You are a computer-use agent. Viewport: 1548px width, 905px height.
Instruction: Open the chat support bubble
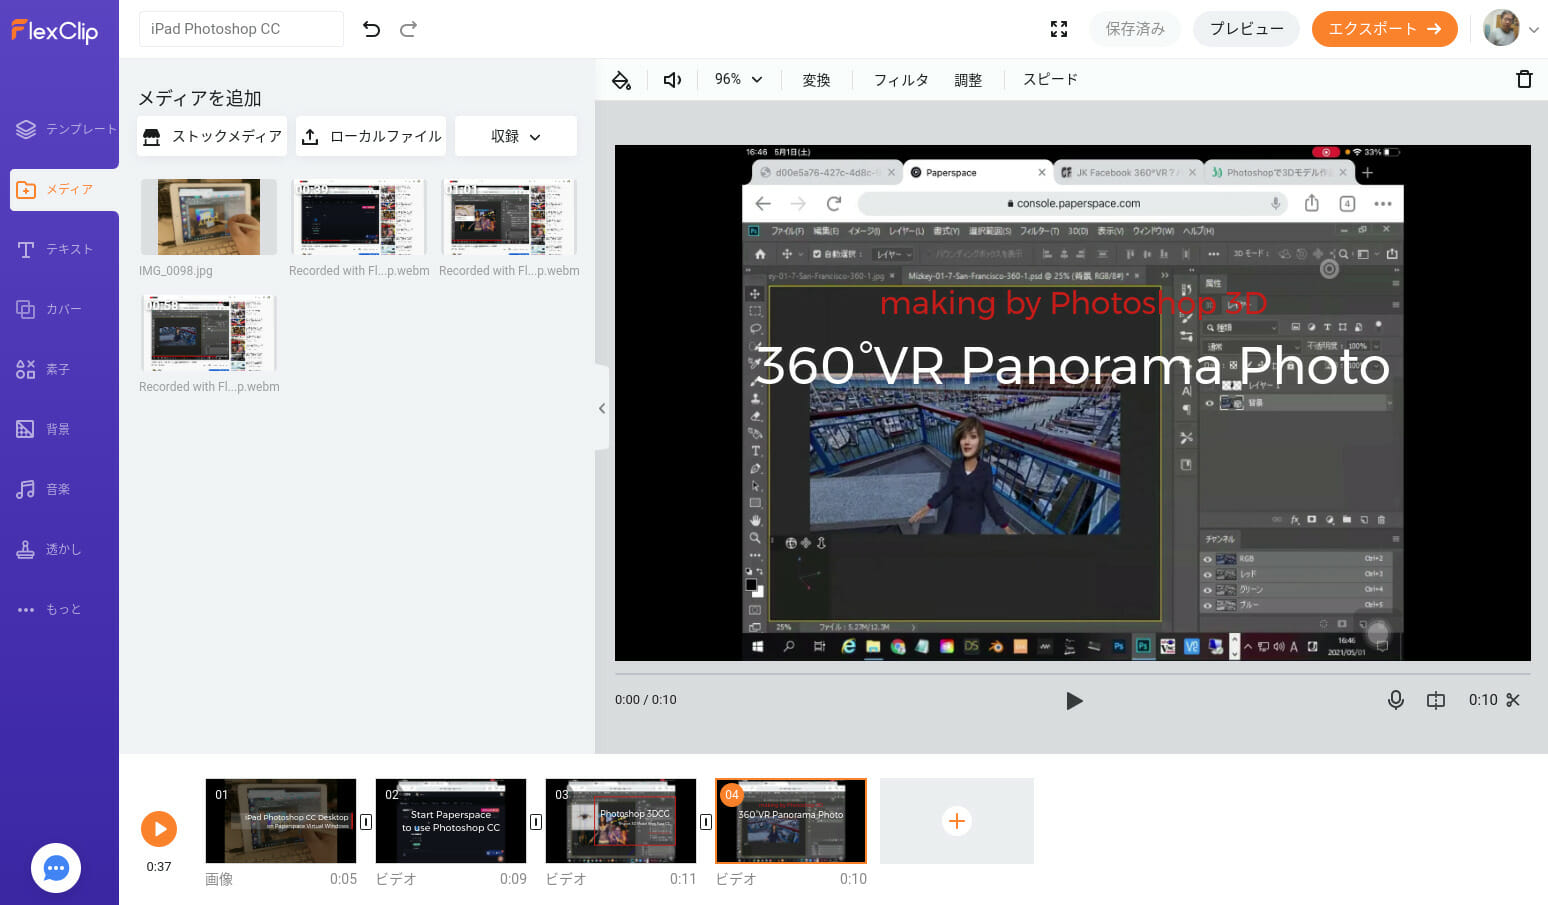click(x=56, y=868)
